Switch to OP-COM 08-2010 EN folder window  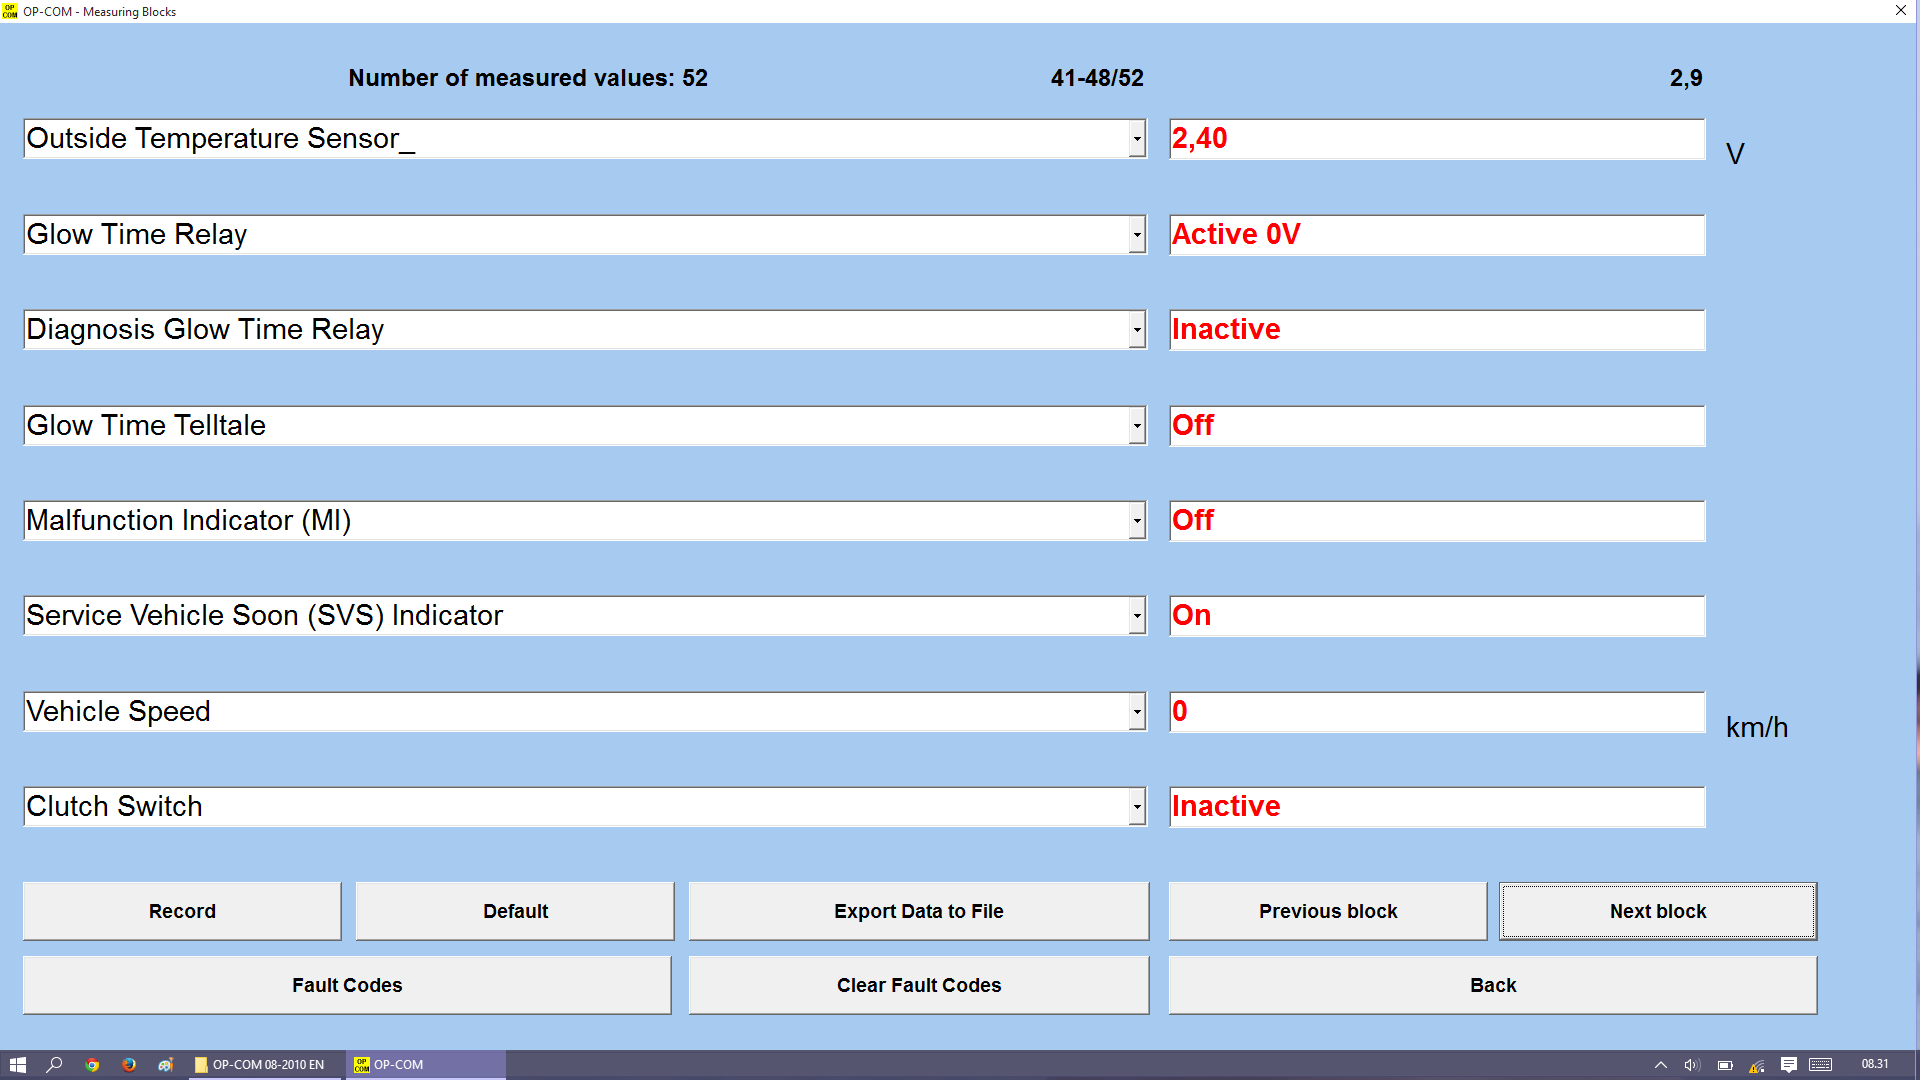pos(265,1065)
